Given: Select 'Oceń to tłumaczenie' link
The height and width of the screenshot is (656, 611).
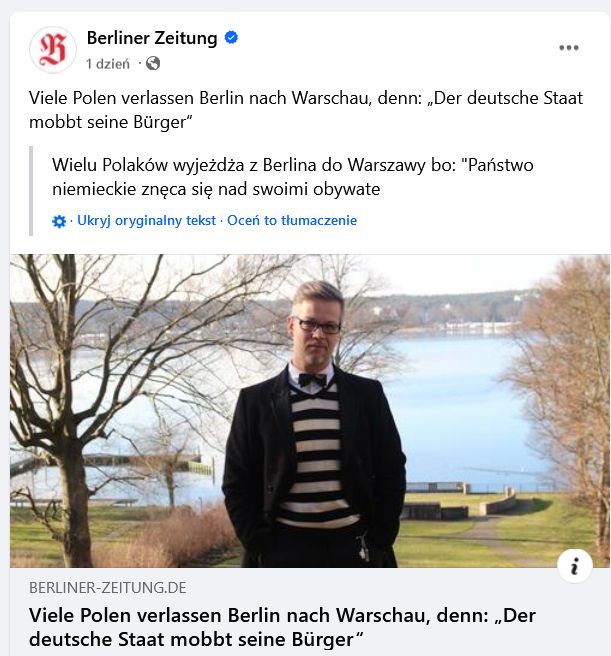Looking at the screenshot, I should click(292, 220).
